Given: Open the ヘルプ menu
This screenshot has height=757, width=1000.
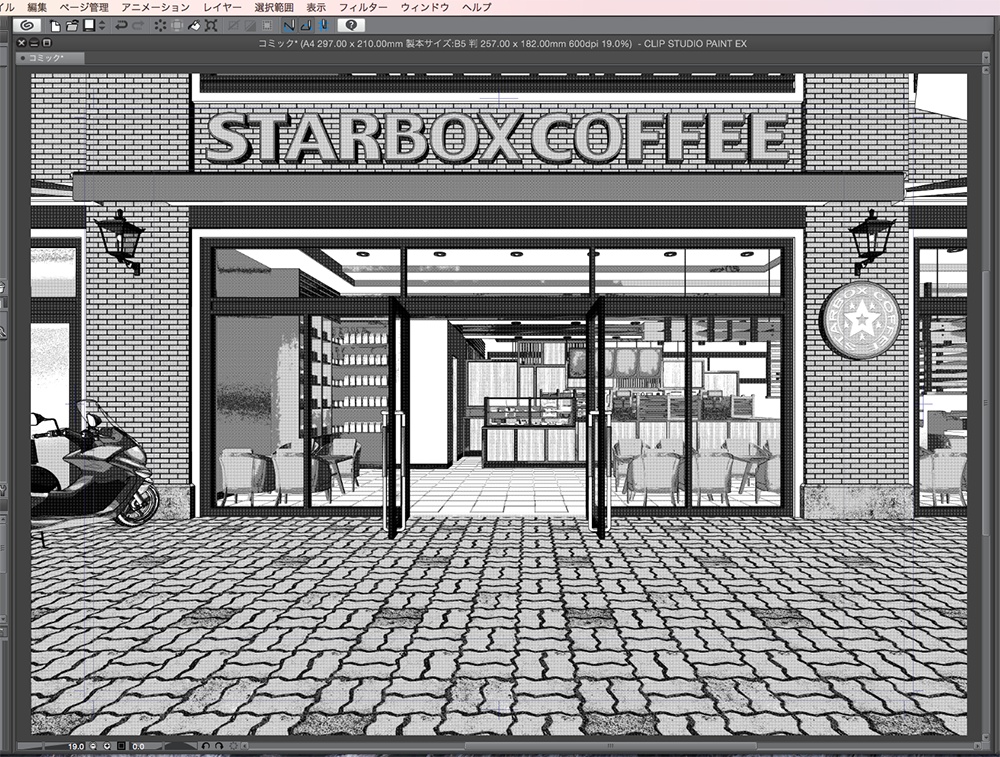Looking at the screenshot, I should coord(476,7).
